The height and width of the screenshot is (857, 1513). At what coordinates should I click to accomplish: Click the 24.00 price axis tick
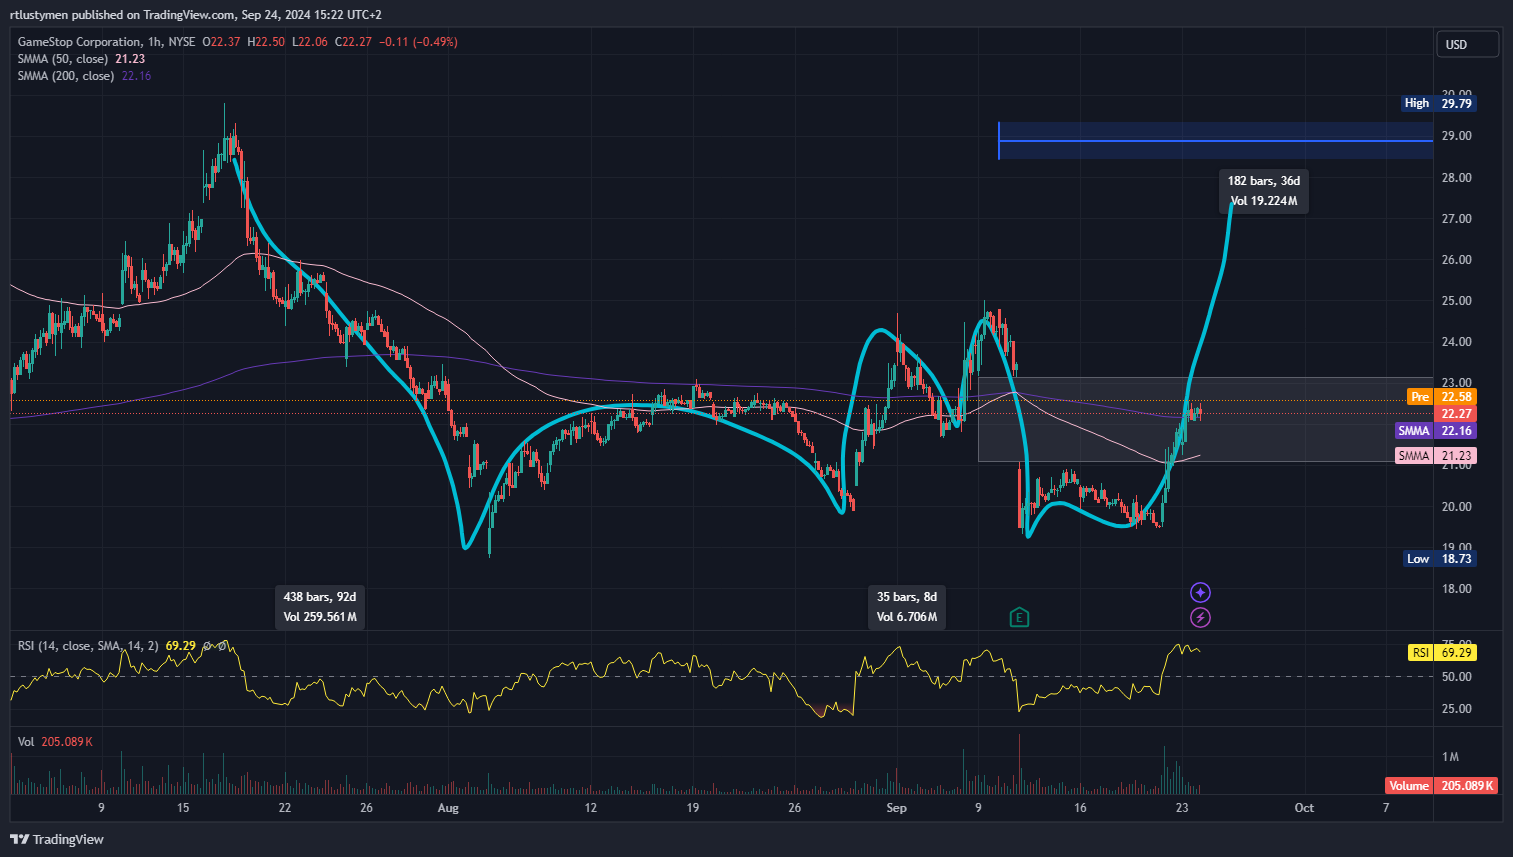(x=1456, y=342)
